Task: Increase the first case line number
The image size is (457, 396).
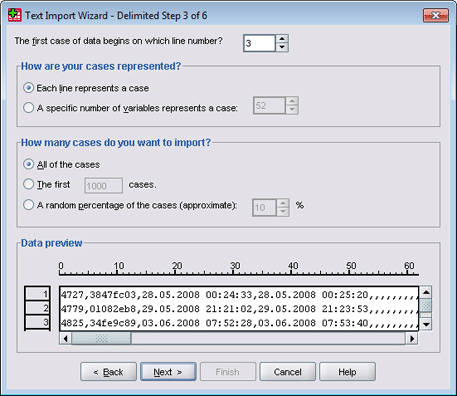Action: point(282,39)
